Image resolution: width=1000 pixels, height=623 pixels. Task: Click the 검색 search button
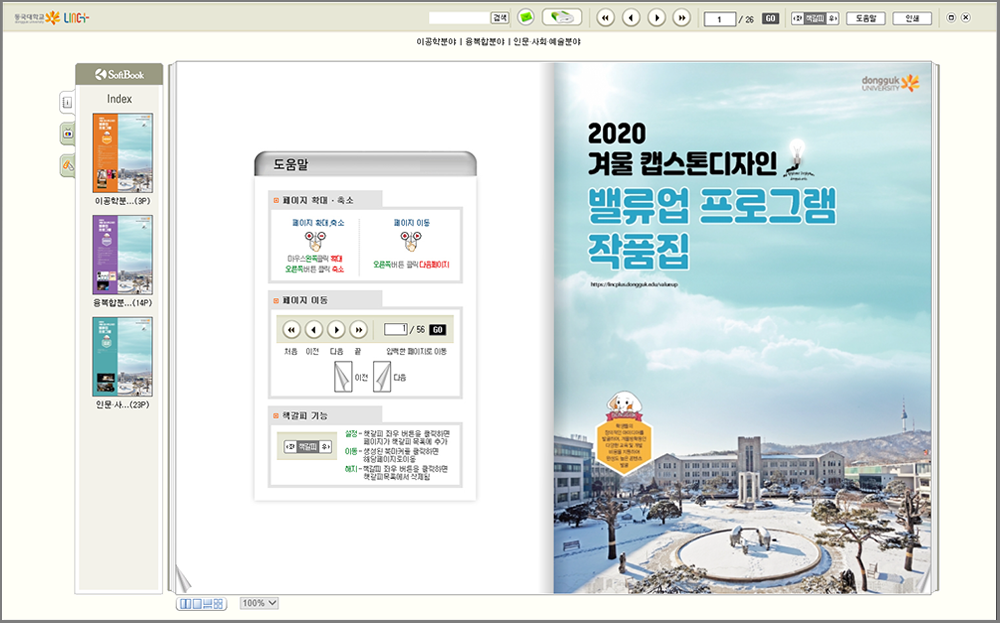tap(499, 18)
